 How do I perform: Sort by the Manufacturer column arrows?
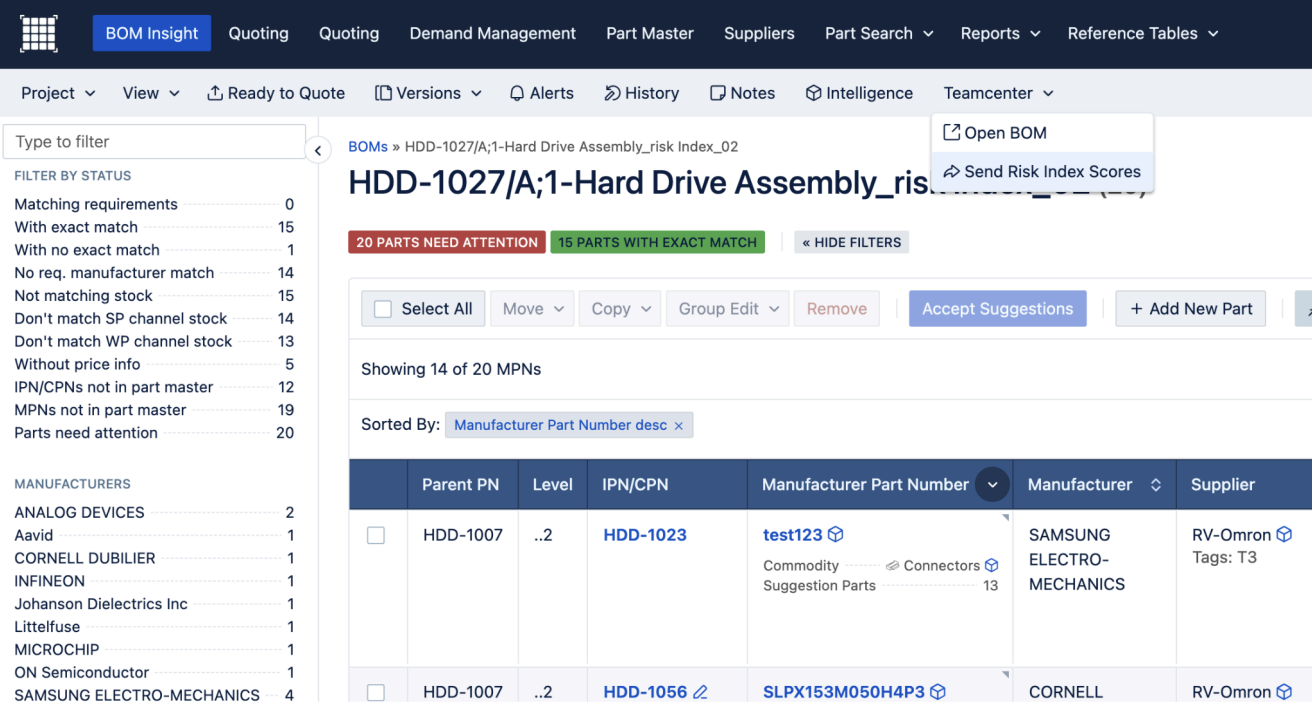[1155, 485]
